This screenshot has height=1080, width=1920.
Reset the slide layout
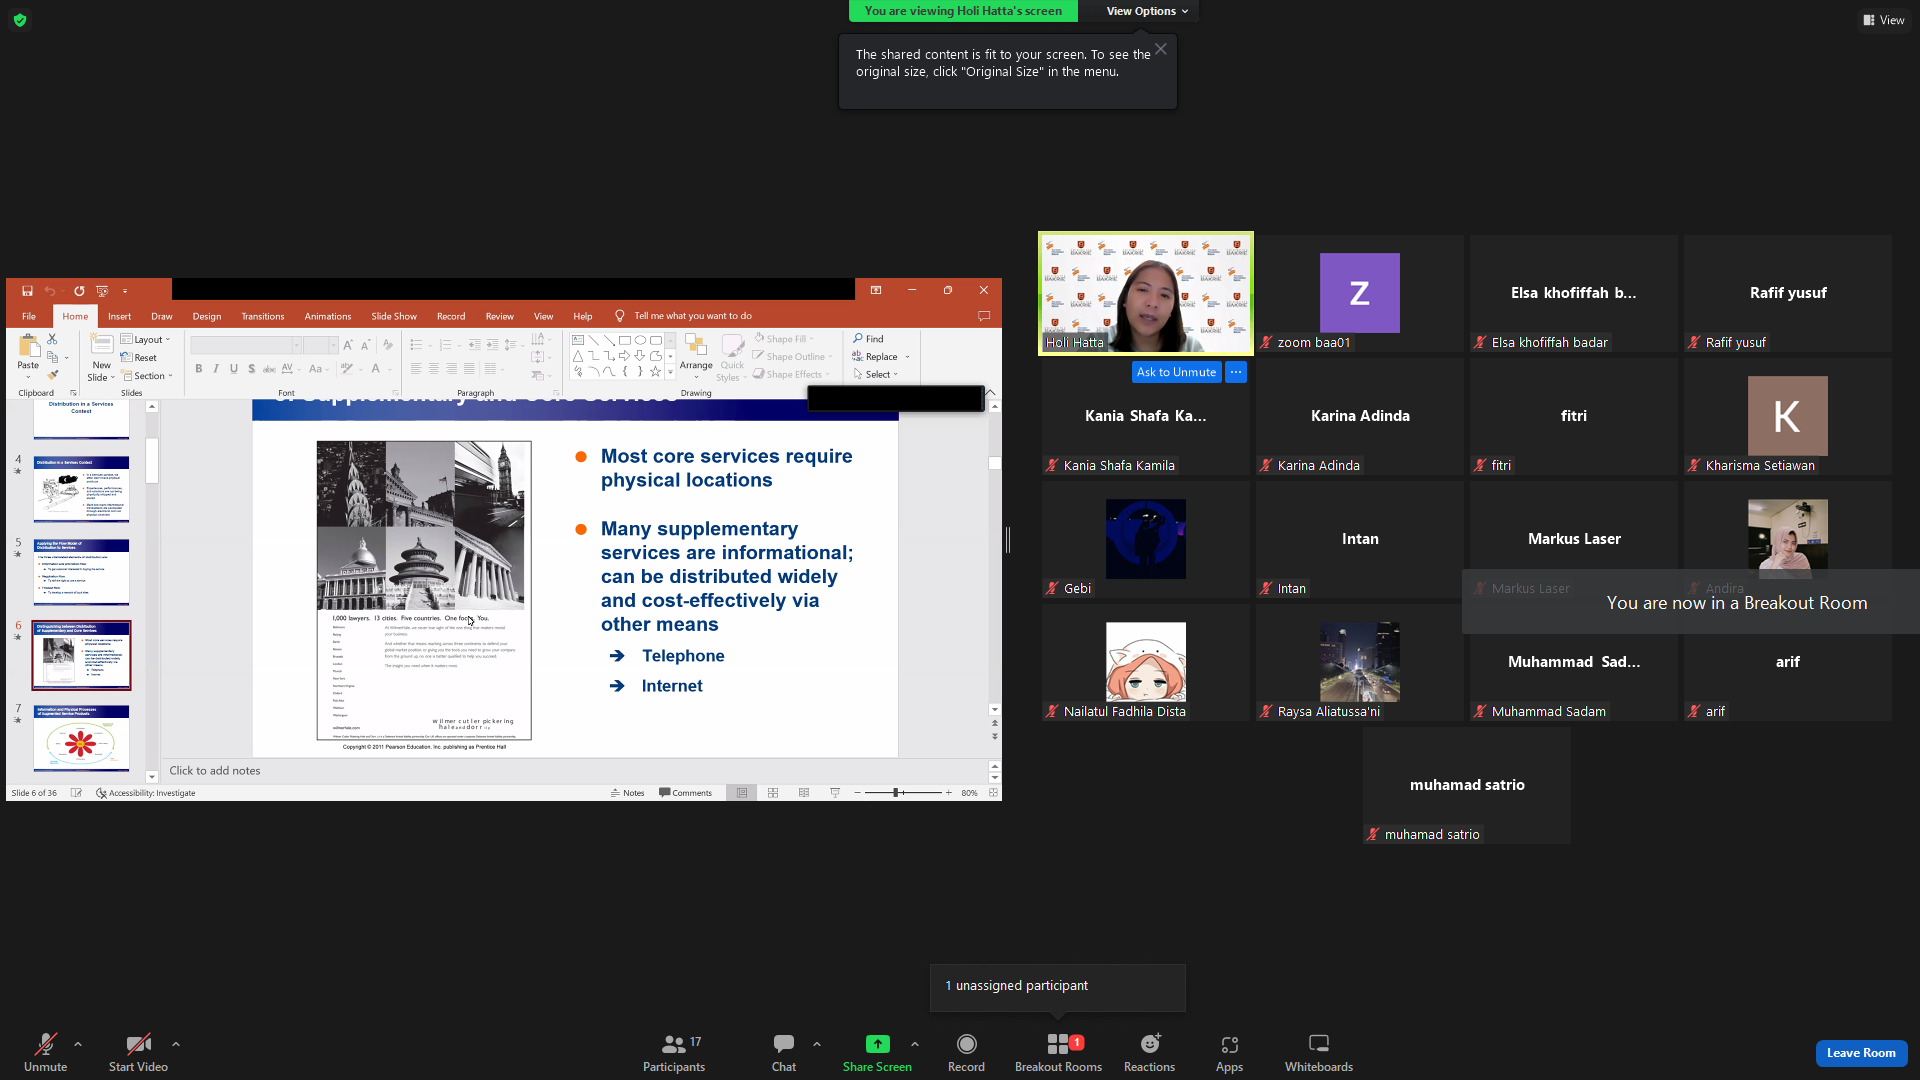[x=139, y=357]
